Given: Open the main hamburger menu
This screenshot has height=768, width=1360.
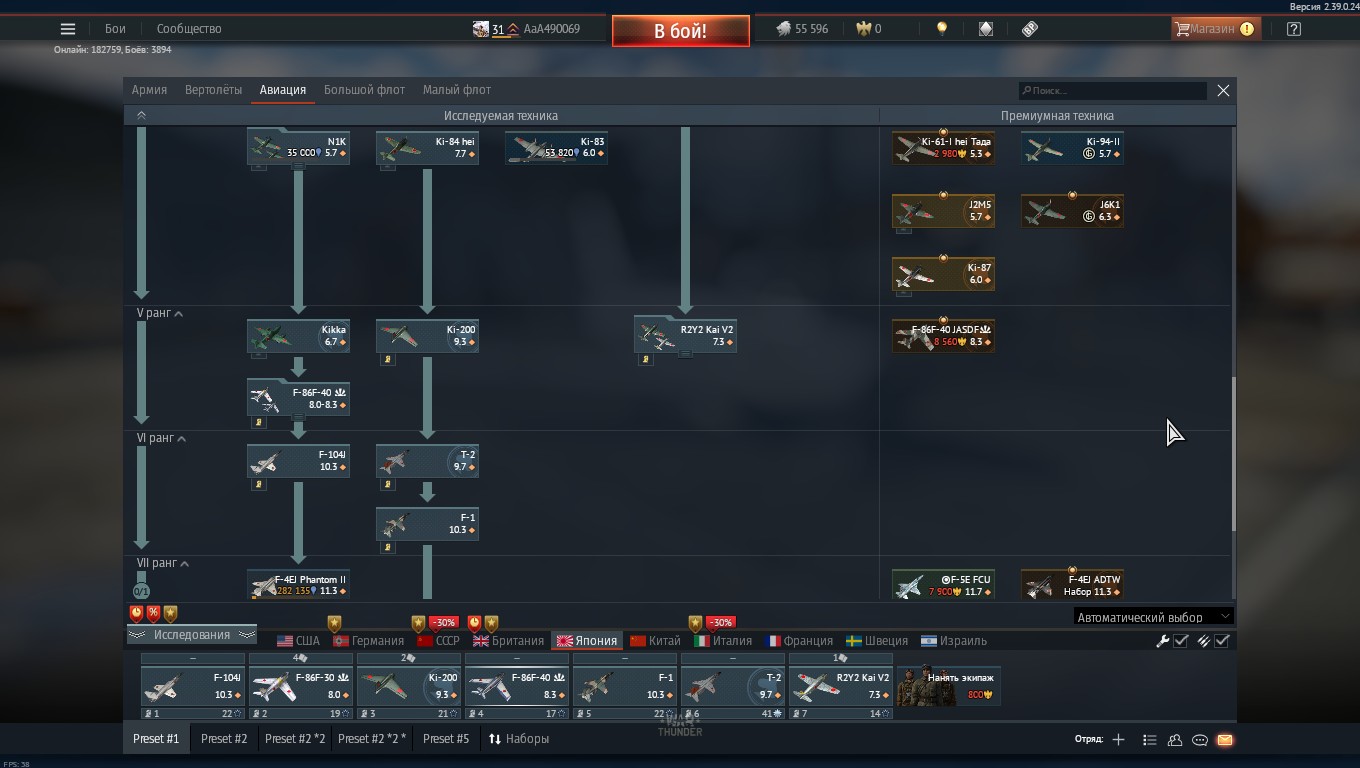Looking at the screenshot, I should pos(68,29).
